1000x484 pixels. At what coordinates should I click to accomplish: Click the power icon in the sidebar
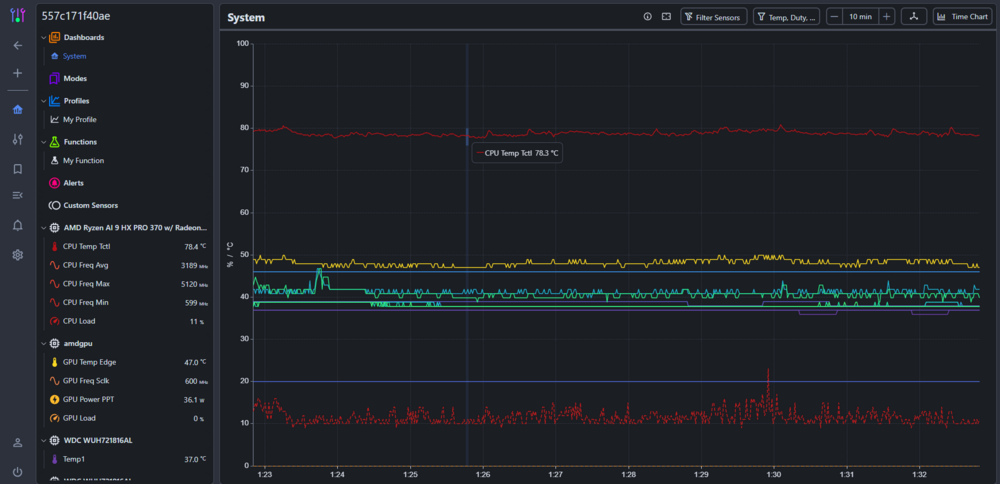18,472
